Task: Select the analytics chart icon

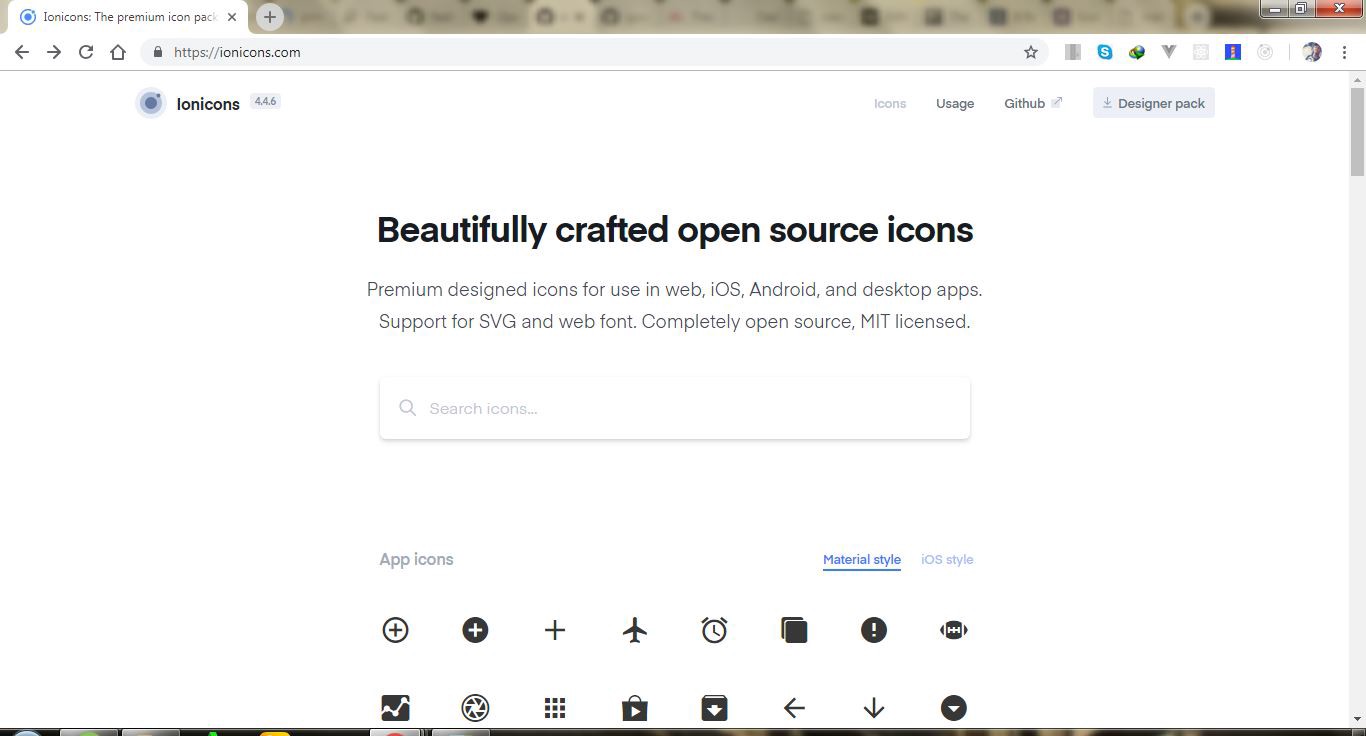Action: pos(395,707)
